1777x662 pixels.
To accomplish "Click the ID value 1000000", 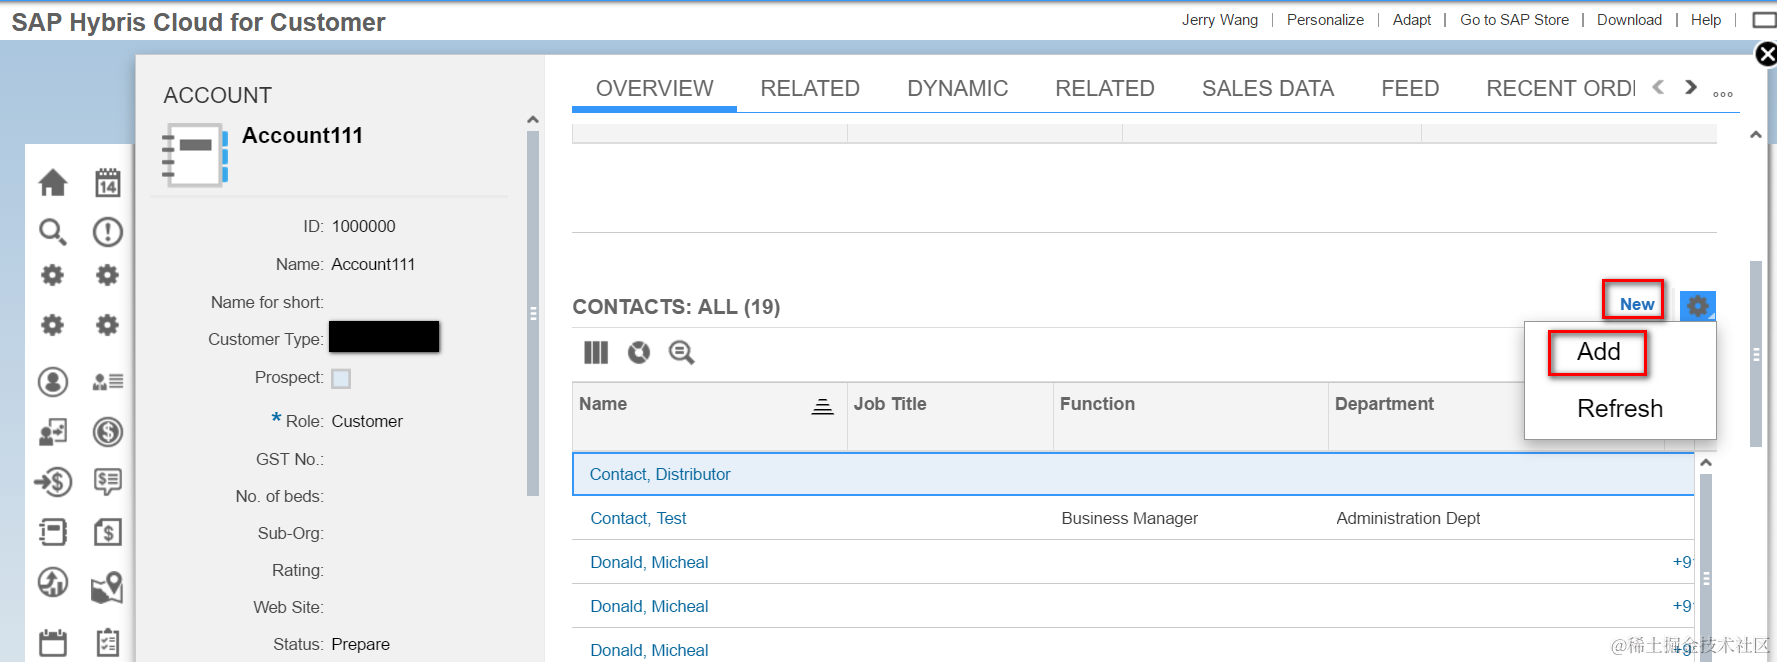I will click(x=363, y=226).
